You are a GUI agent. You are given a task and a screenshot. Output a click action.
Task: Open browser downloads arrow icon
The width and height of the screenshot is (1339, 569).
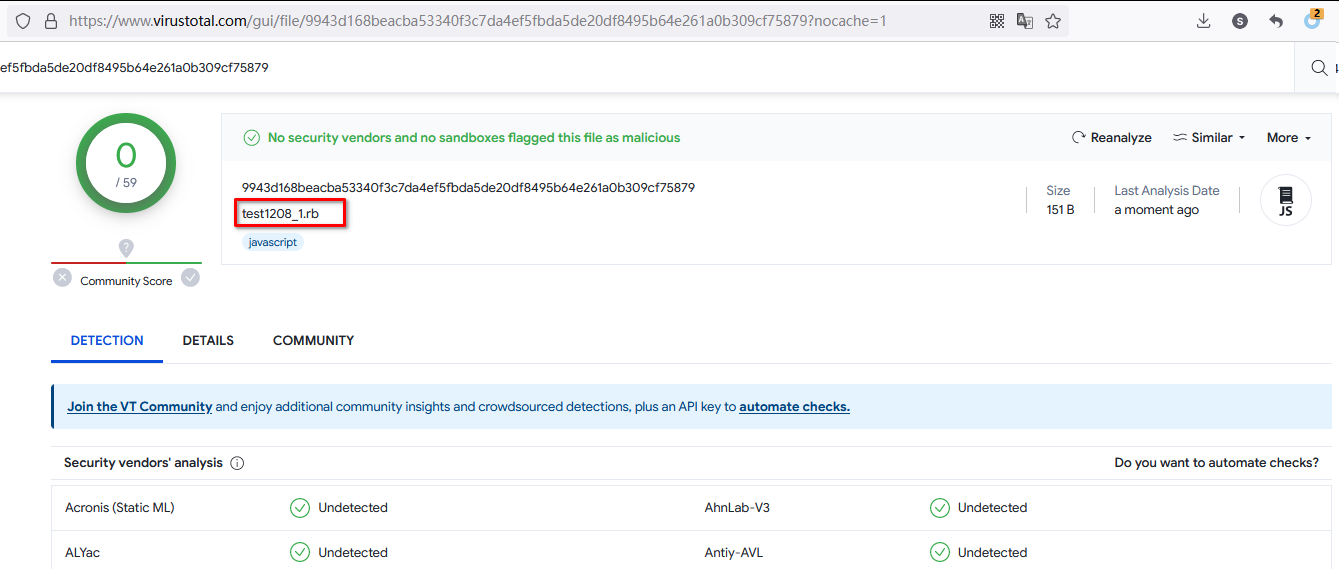(x=1204, y=21)
